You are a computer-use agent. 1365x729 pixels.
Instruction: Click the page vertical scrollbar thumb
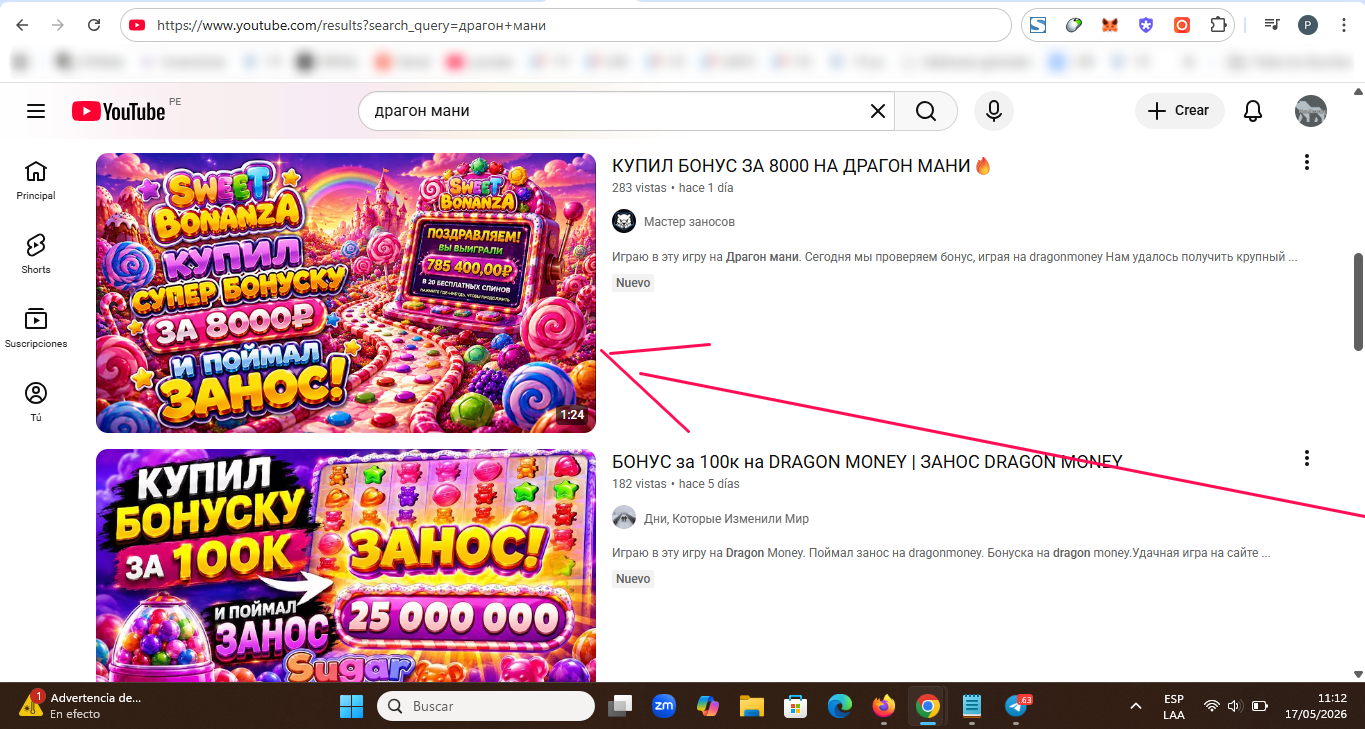(x=1358, y=301)
